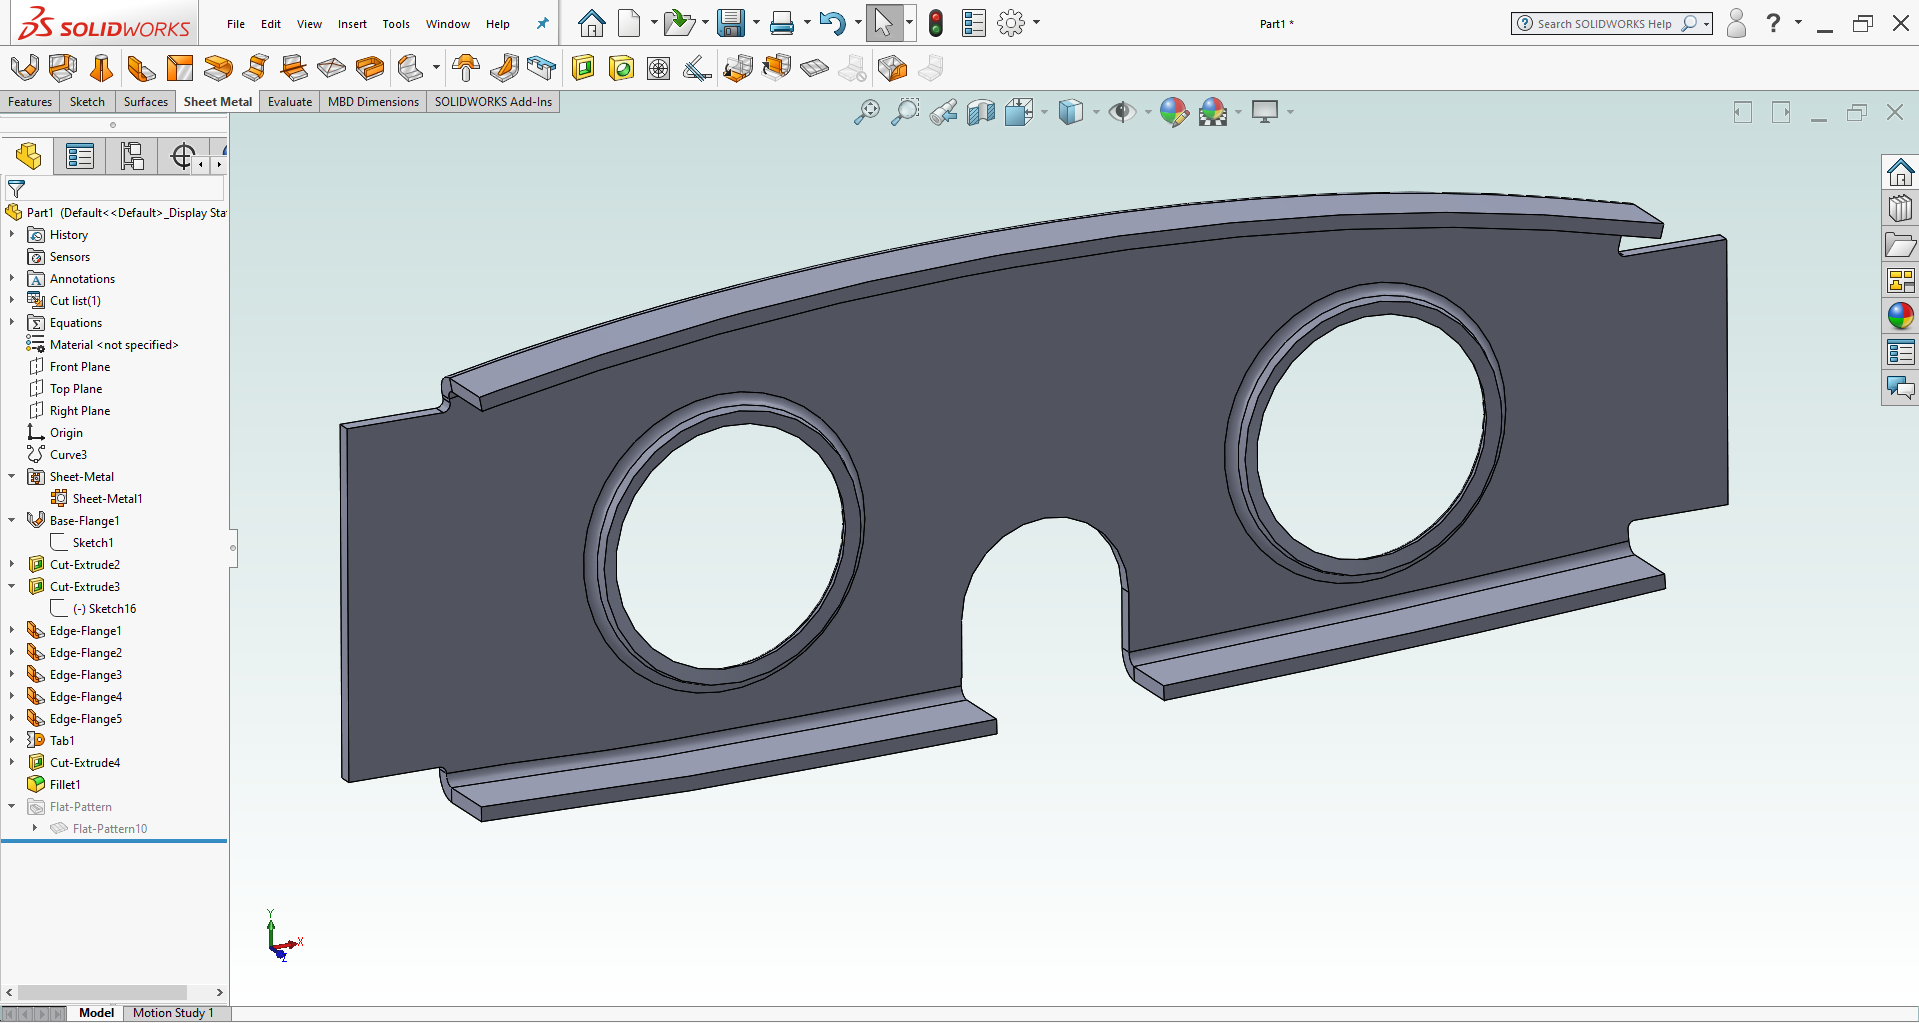Open the SOLIDWORKS Add-Ins tab
The height and width of the screenshot is (1023, 1919).
pyautogui.click(x=493, y=102)
